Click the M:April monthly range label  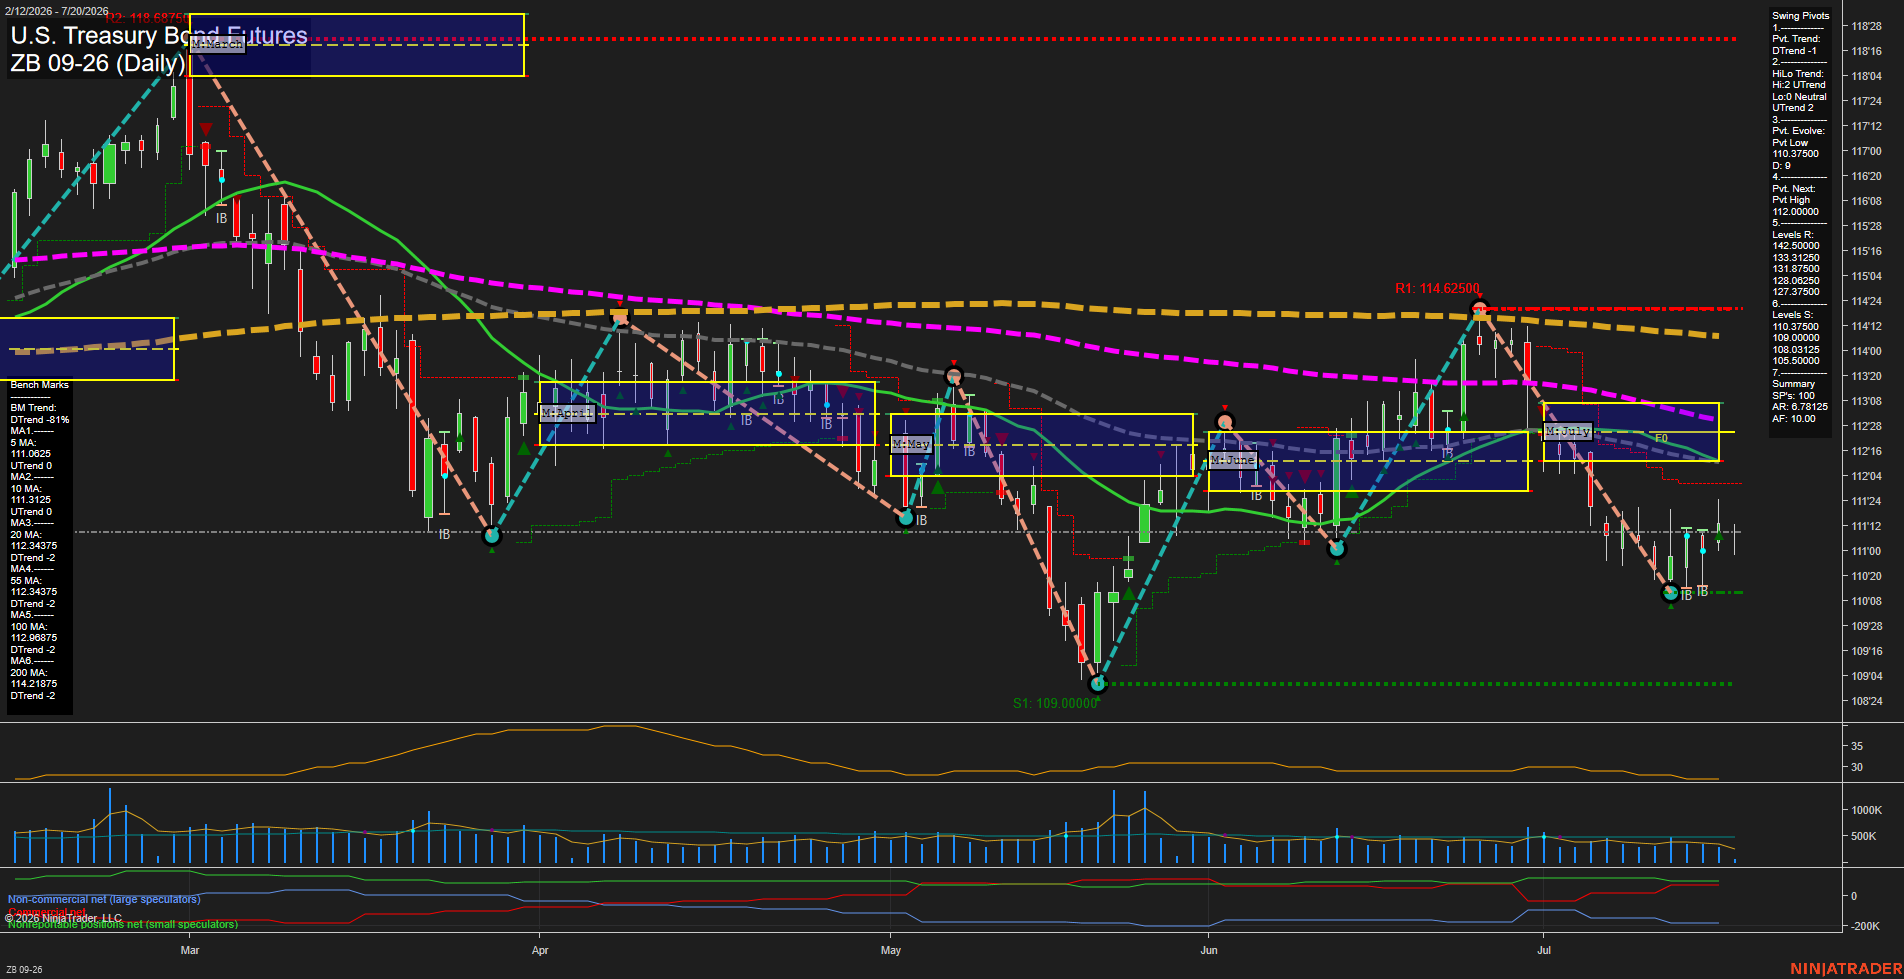pos(567,413)
